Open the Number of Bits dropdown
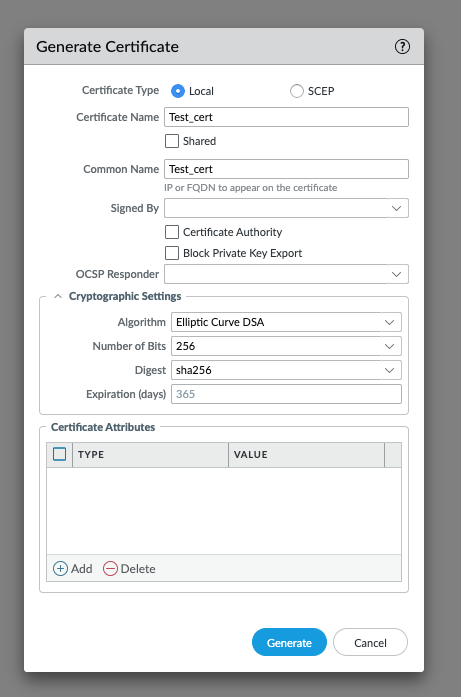Viewport: 461px width, 697px height. point(286,346)
